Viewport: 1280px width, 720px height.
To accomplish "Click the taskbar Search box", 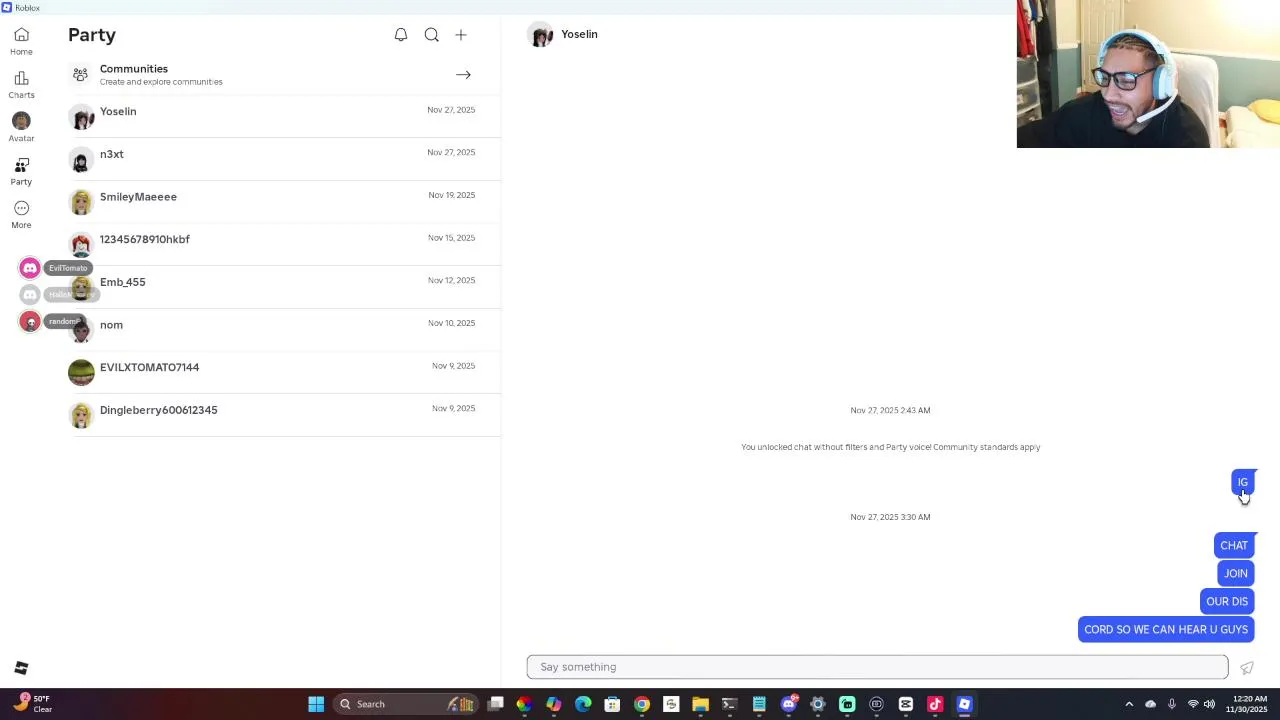I will point(406,704).
